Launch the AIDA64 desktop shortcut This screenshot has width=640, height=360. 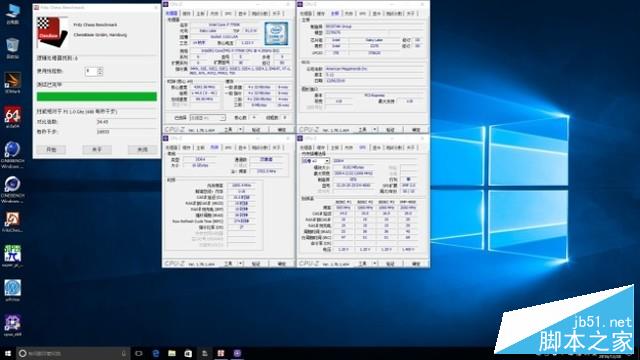pos(13,117)
